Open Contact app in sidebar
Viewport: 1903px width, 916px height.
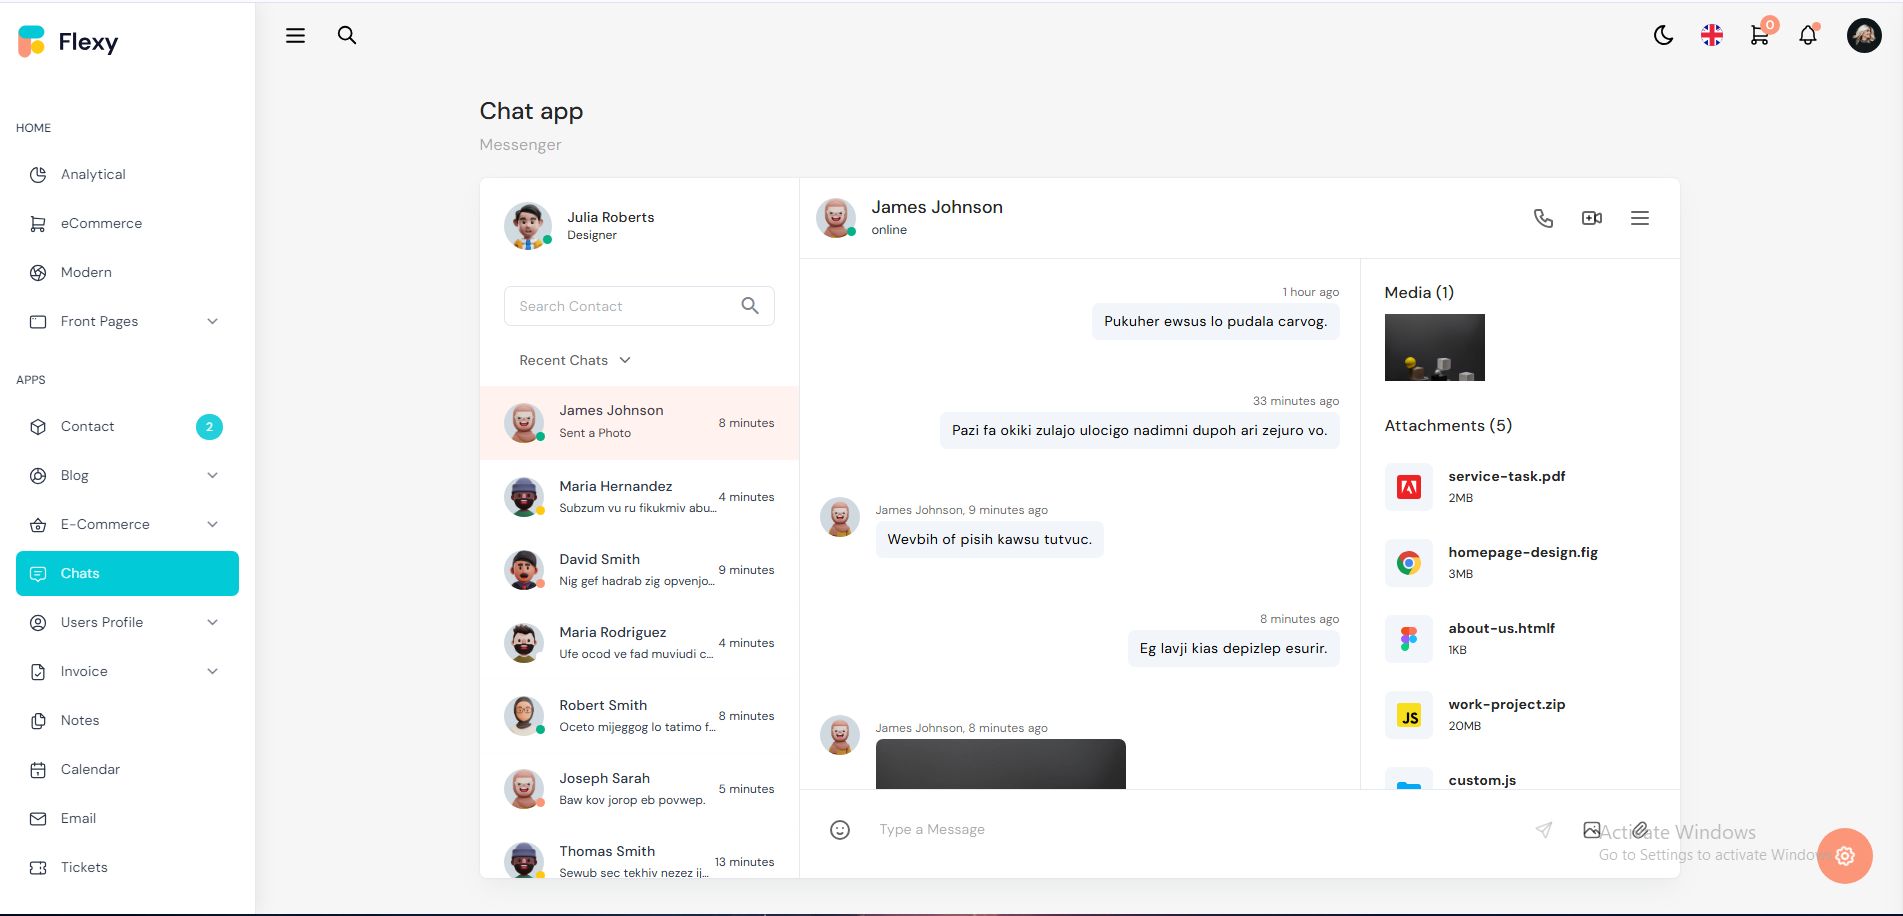127,427
